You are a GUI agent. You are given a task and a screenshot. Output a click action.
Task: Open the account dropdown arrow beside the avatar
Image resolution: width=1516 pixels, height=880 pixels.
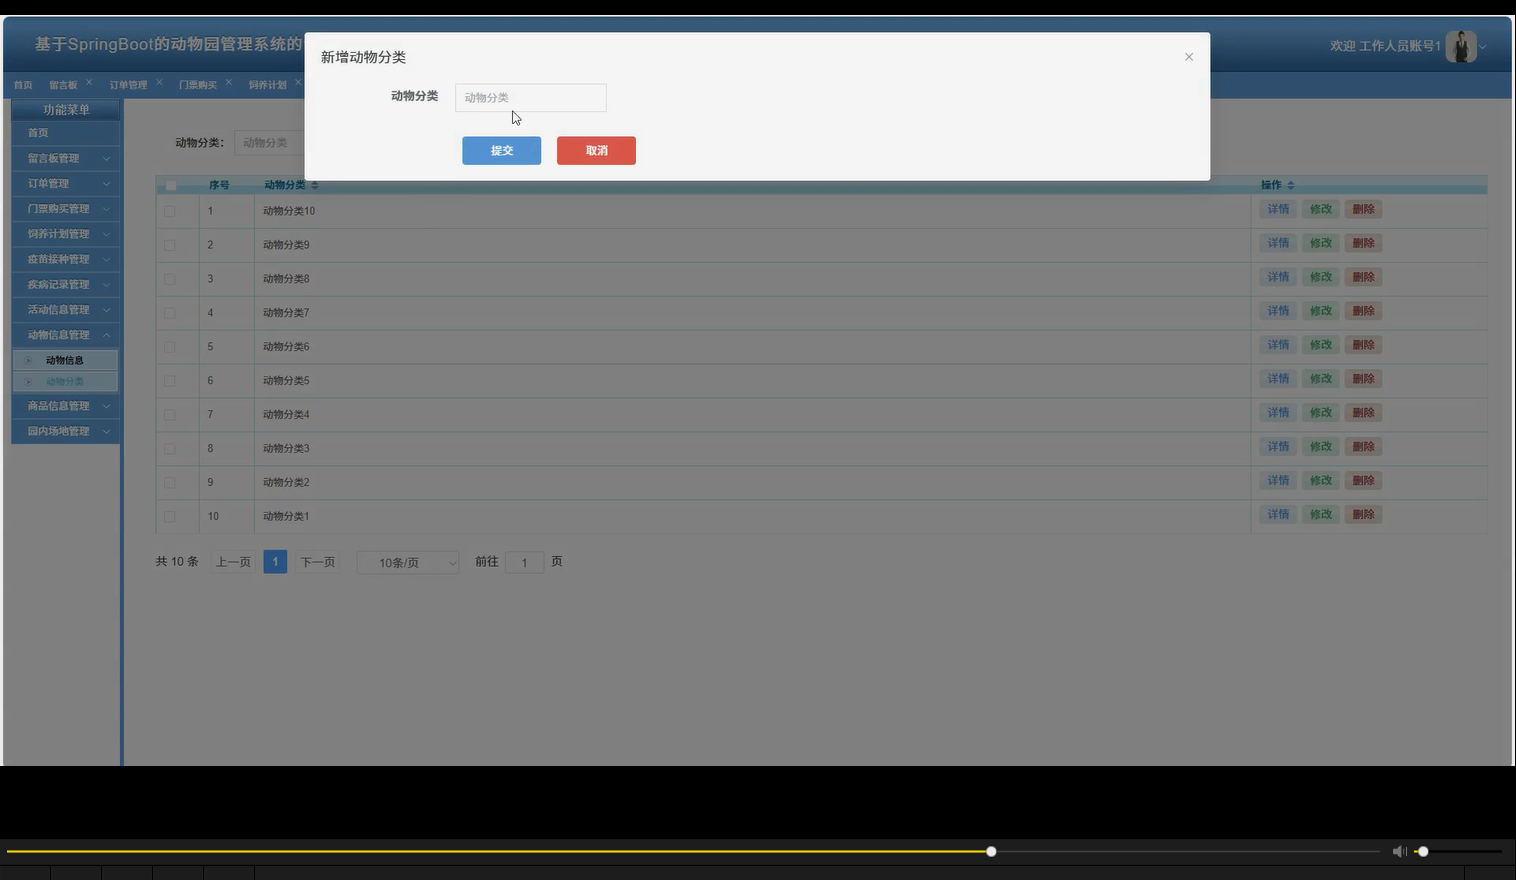click(1483, 47)
